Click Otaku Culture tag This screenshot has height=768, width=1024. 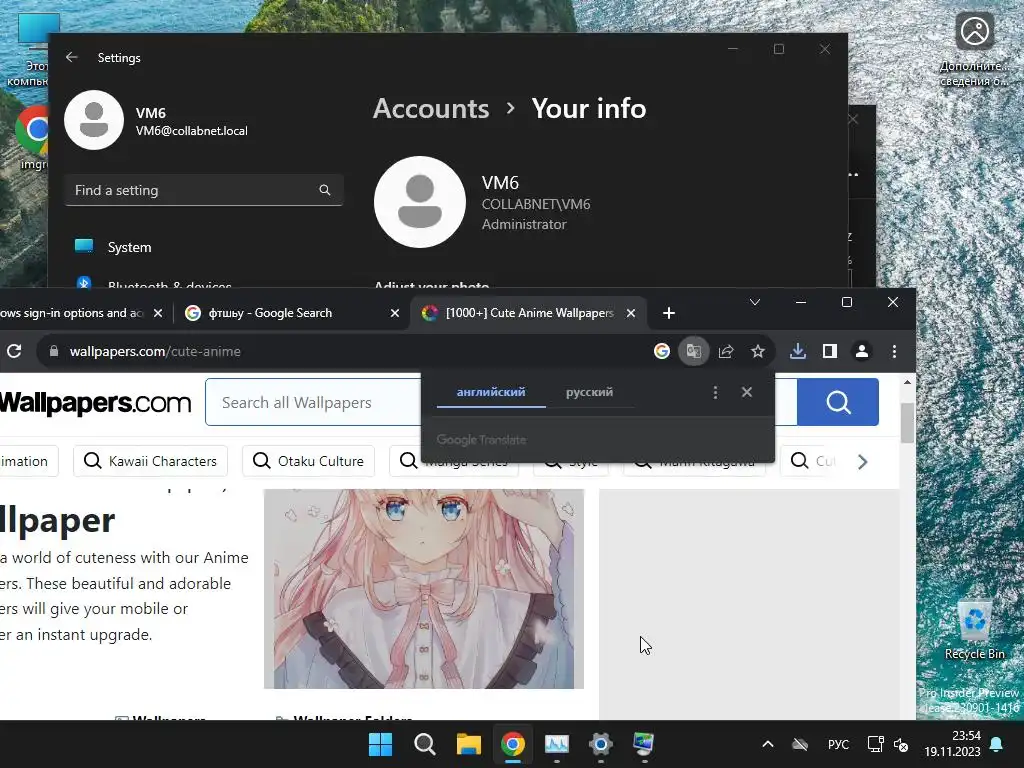tap(308, 461)
